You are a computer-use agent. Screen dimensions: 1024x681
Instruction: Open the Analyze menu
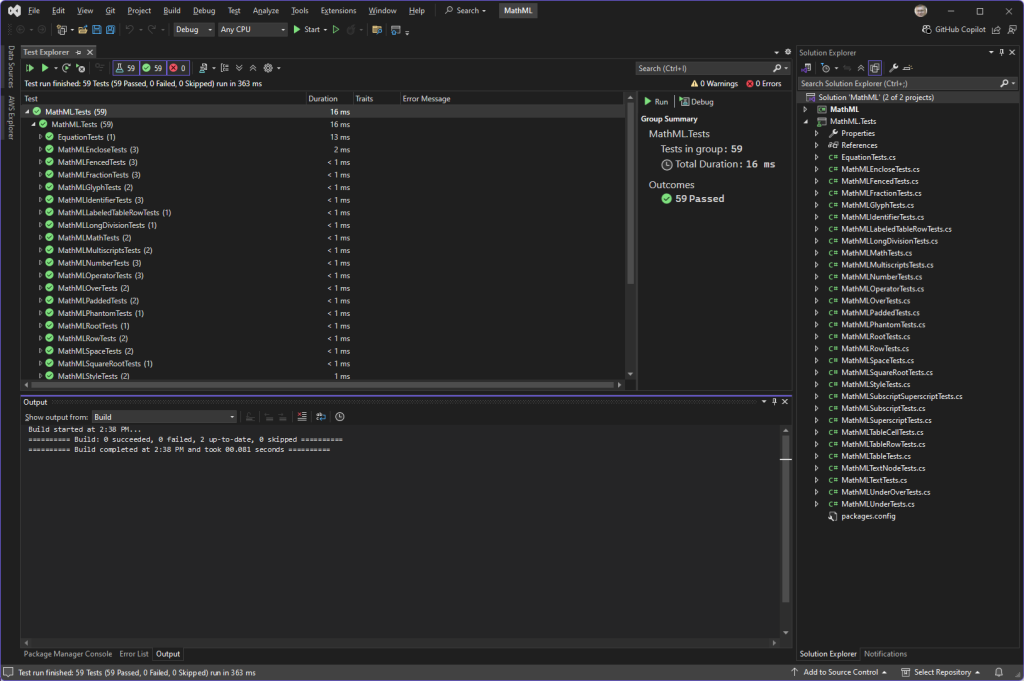tap(266, 10)
